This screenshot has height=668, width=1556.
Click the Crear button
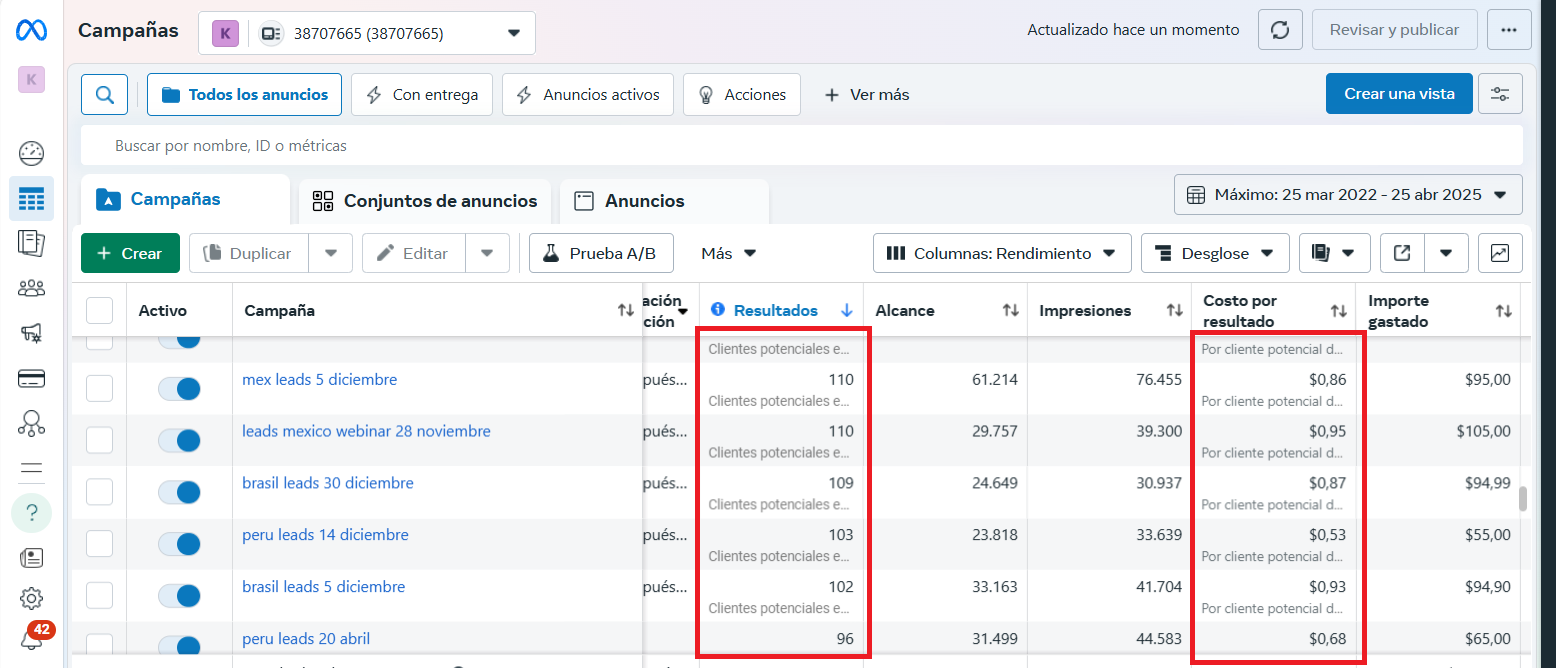click(x=130, y=253)
